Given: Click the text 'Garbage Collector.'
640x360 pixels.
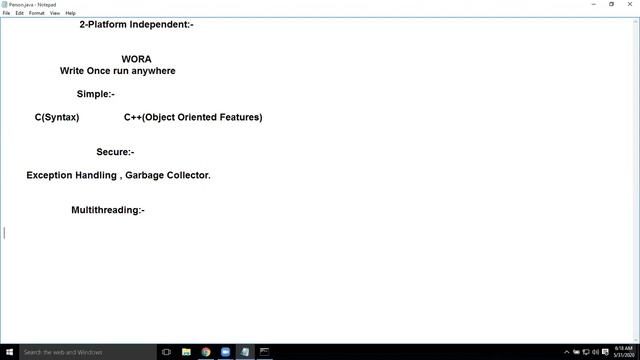Looking at the screenshot, I should 168,175.
